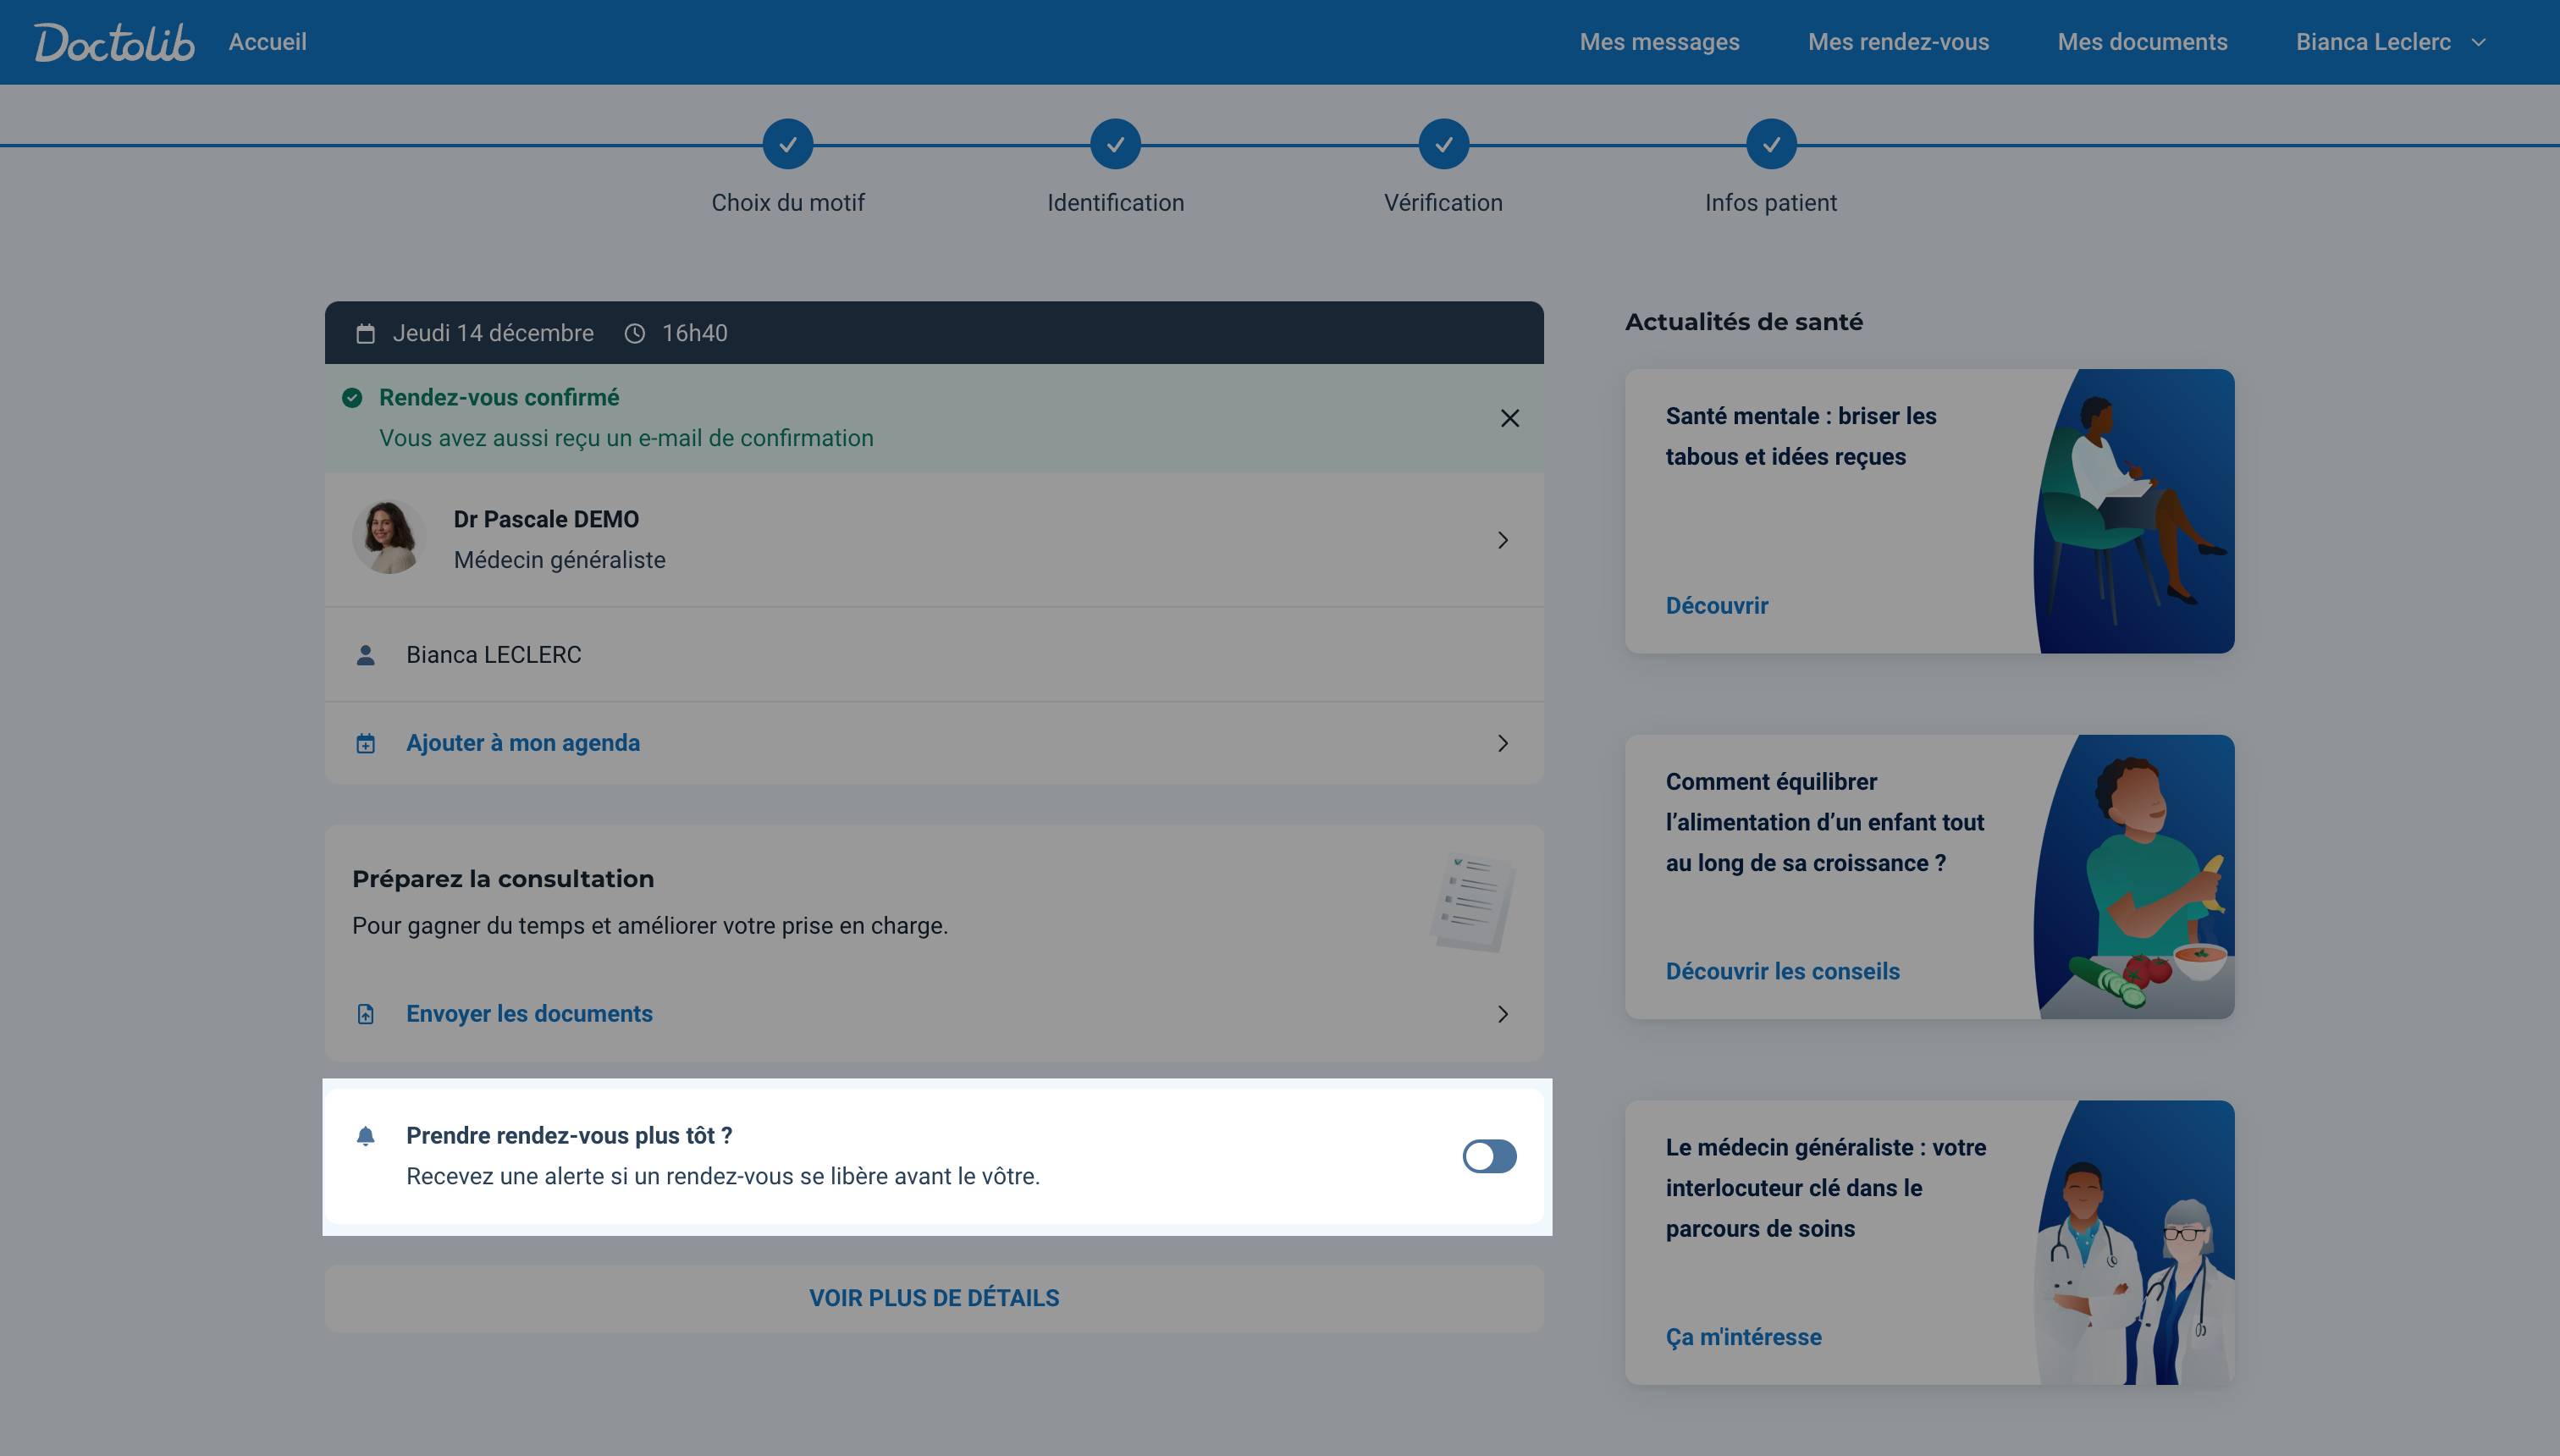Open the Envoyer les documents chevron
The width and height of the screenshot is (2560, 1456).
point(1502,1014)
